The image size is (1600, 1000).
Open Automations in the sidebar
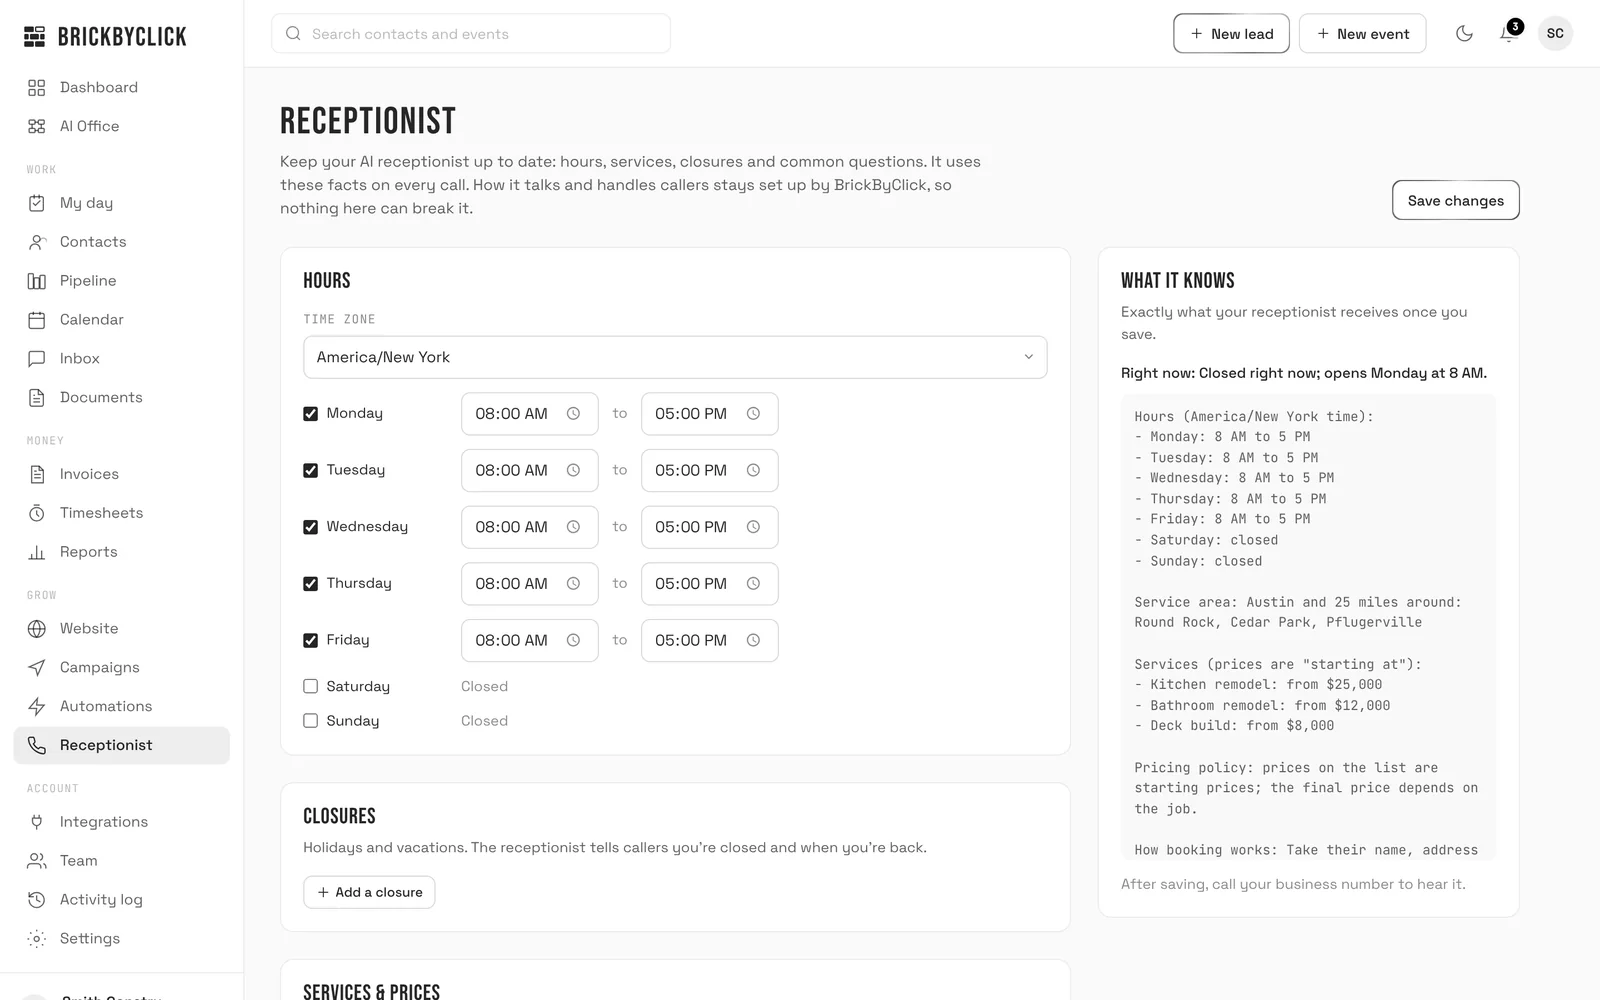(122, 706)
